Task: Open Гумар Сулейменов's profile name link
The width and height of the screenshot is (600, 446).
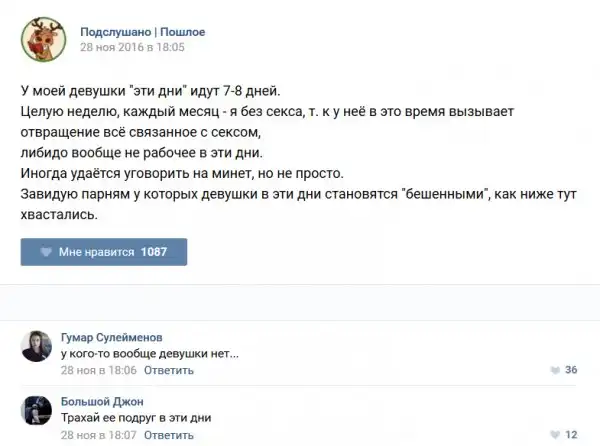Action: pyautogui.click(x=112, y=337)
